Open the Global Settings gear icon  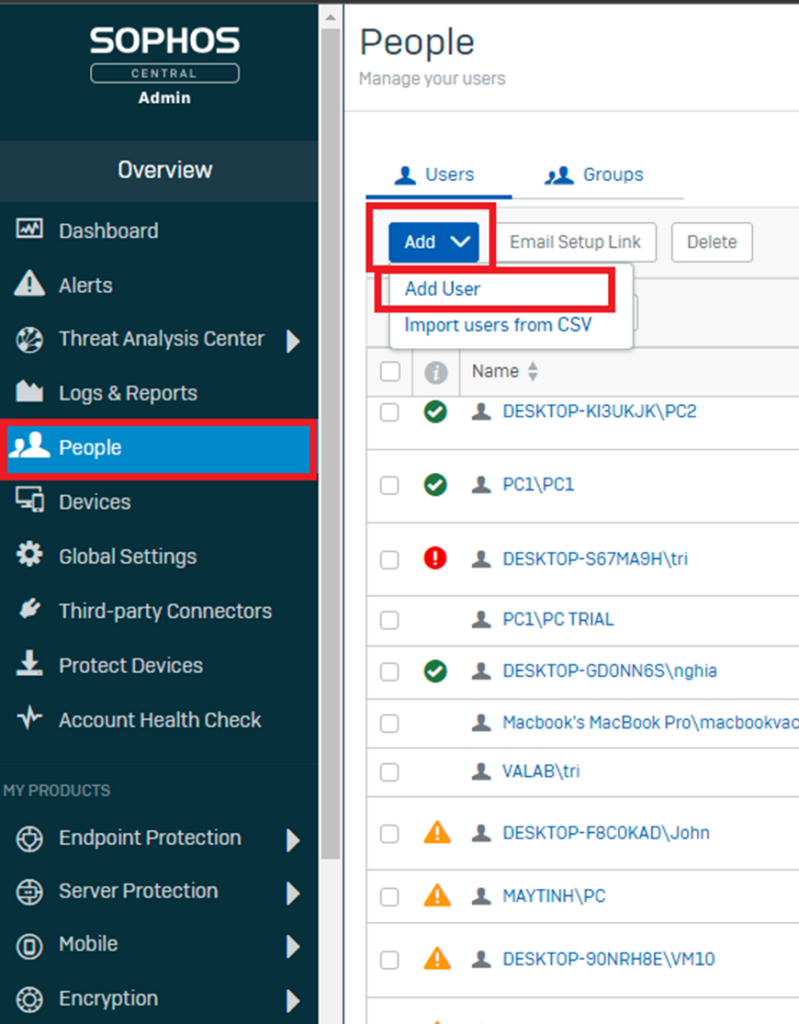tap(29, 555)
